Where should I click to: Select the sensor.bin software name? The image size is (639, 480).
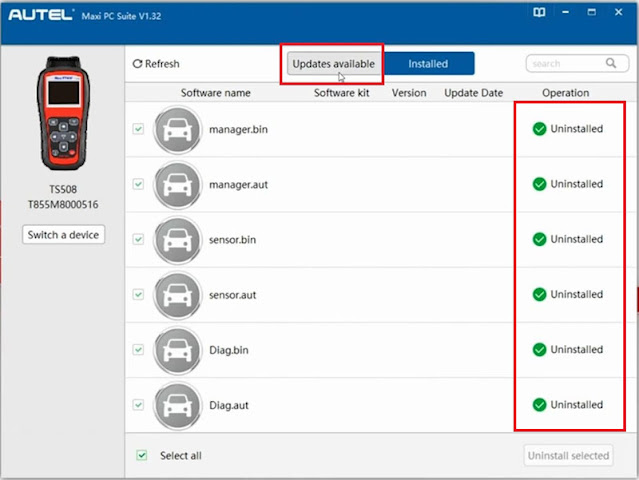[x=233, y=240]
